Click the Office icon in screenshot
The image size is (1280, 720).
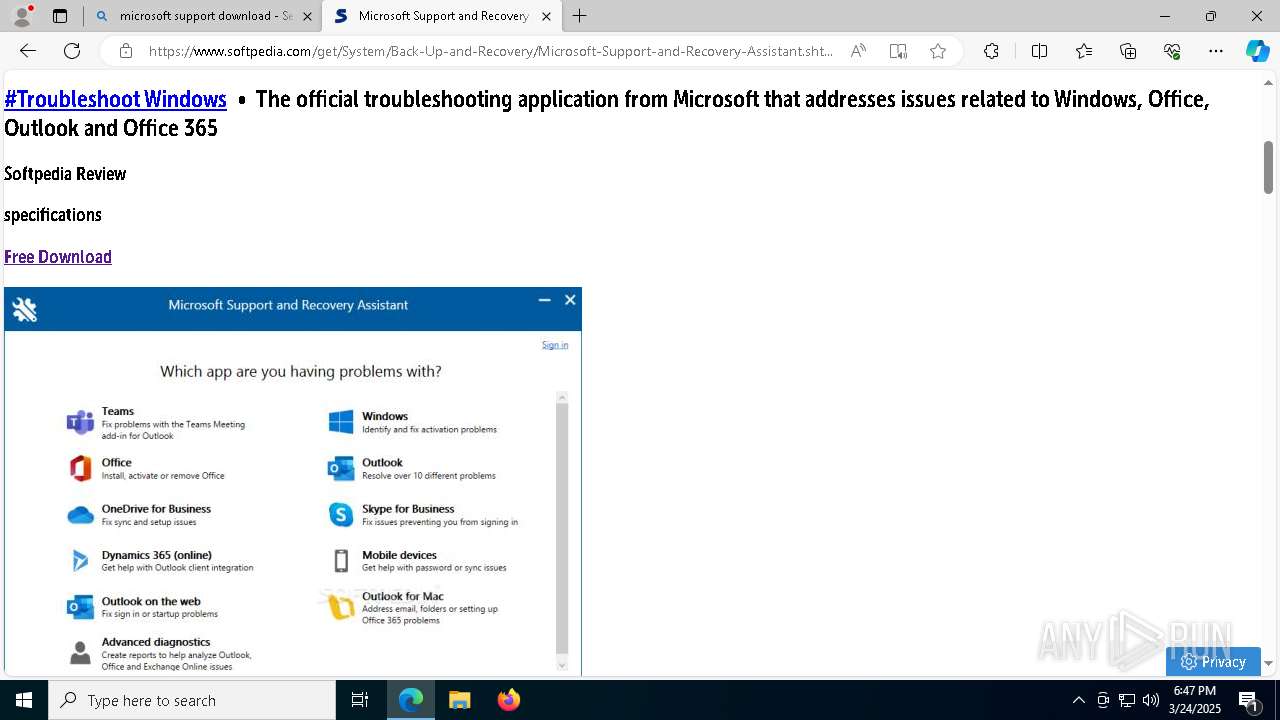tap(80, 468)
